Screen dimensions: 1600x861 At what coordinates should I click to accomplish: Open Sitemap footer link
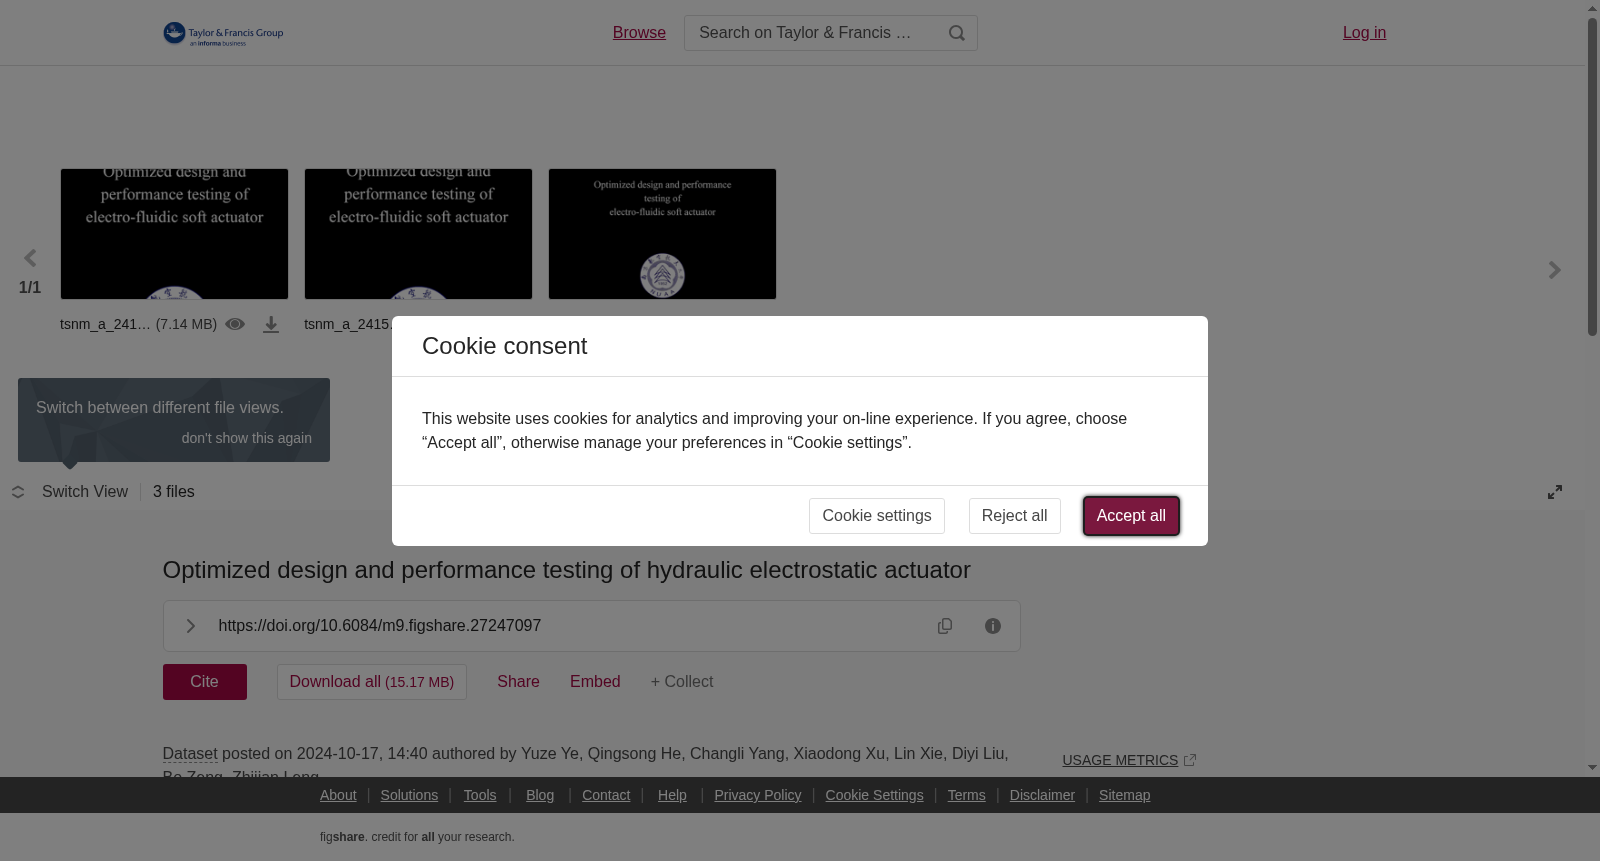pos(1124,795)
